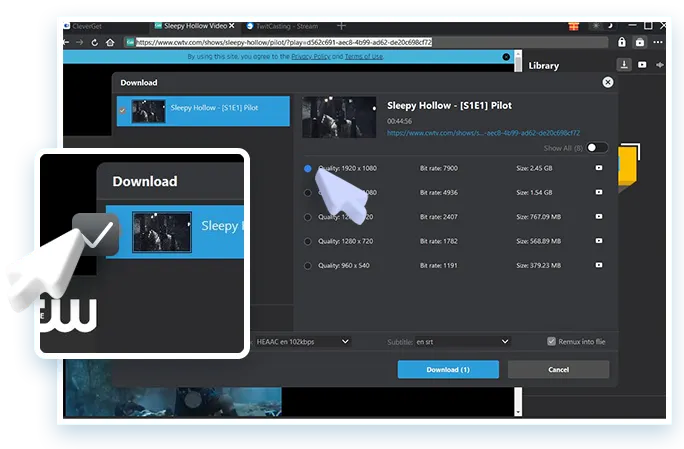Click the address bar URL field

pos(366,42)
